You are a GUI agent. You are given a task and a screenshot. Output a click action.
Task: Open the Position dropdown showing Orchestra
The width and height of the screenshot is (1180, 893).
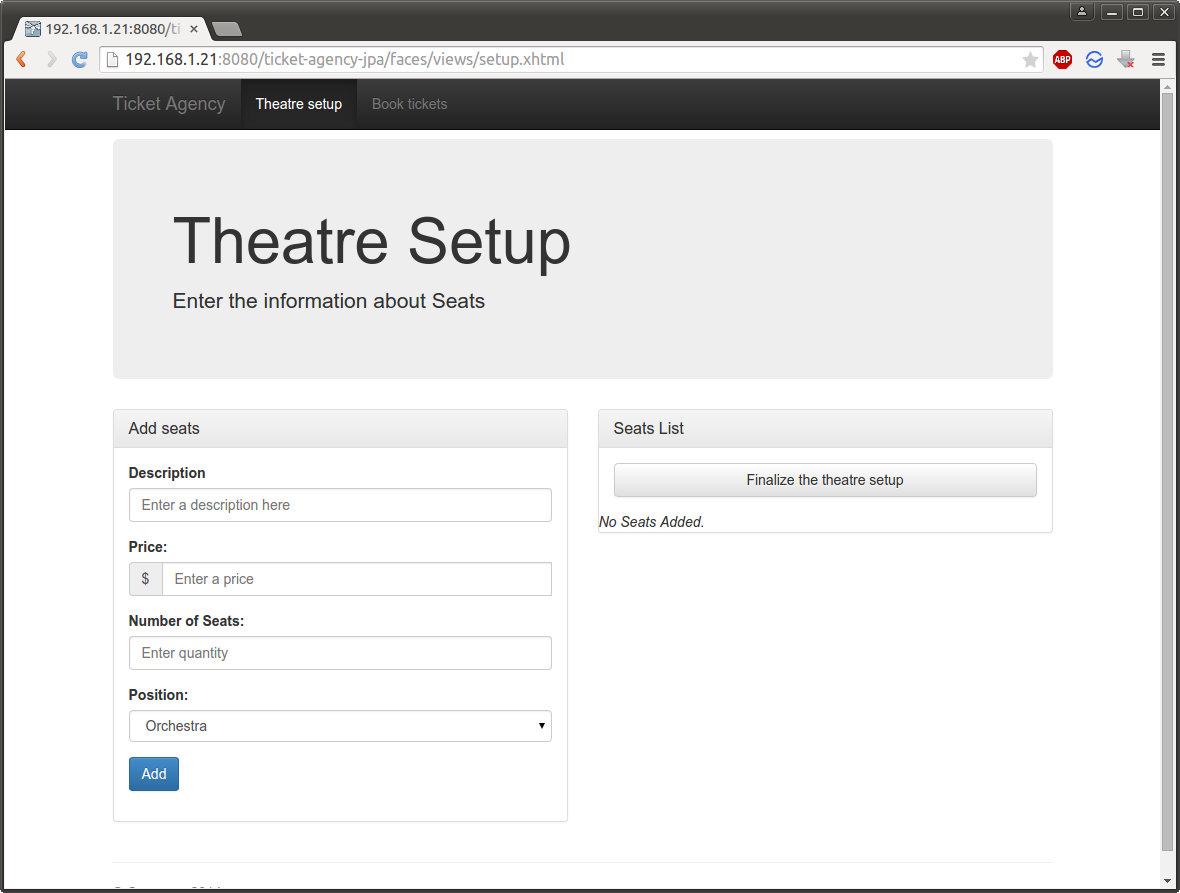[x=340, y=726]
